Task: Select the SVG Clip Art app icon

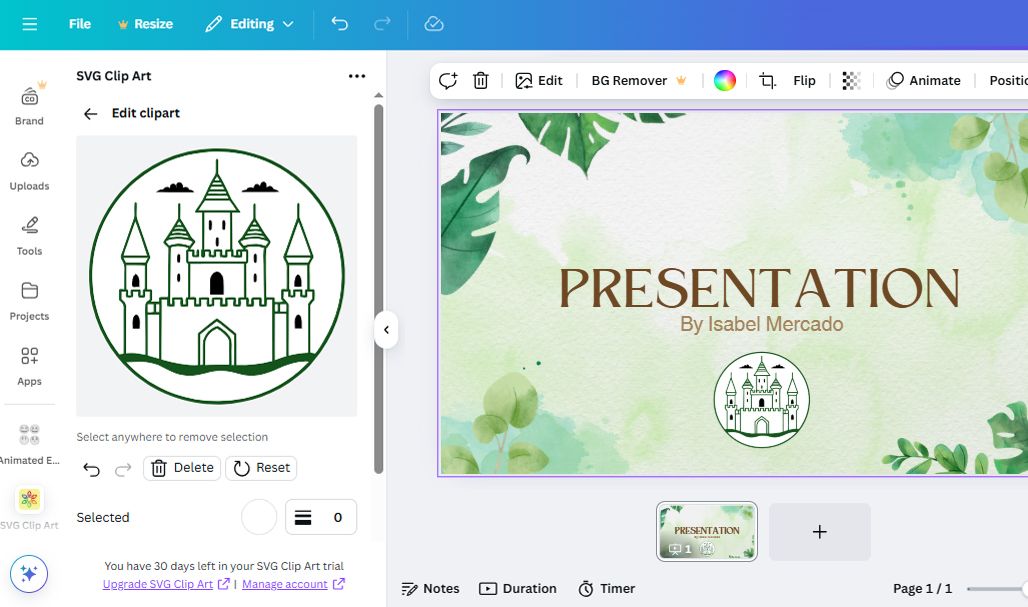Action: 30,500
